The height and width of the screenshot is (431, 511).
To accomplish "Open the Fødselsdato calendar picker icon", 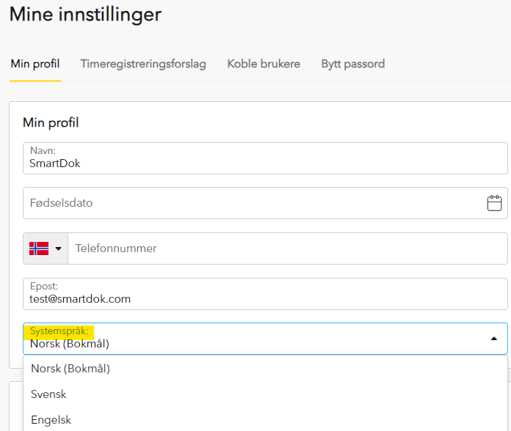I will pyautogui.click(x=494, y=203).
